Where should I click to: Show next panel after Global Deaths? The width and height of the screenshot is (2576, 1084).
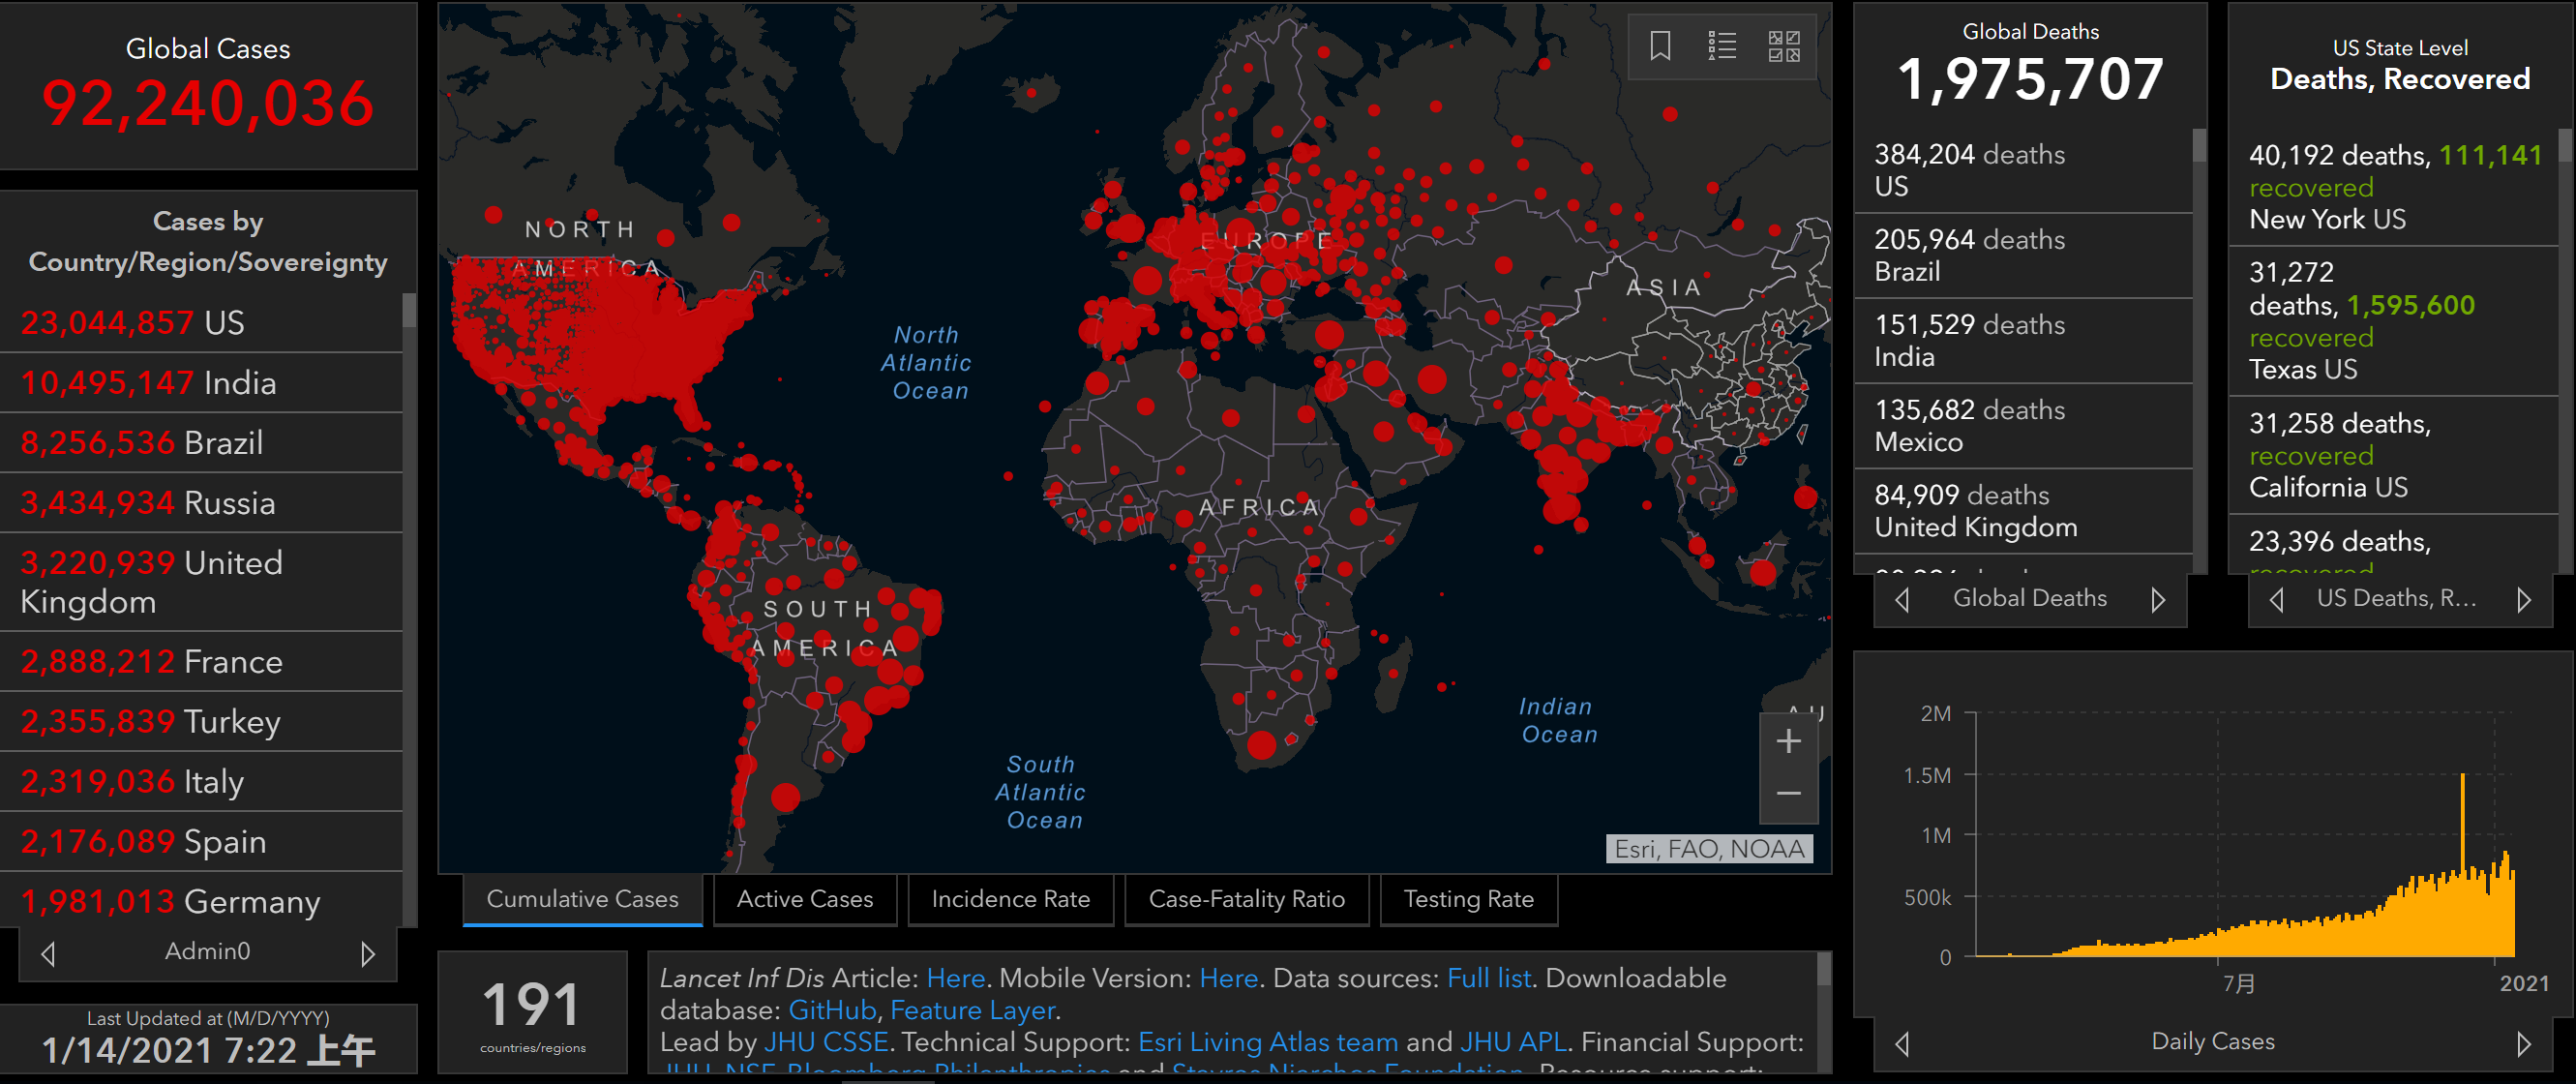pyautogui.click(x=2157, y=600)
